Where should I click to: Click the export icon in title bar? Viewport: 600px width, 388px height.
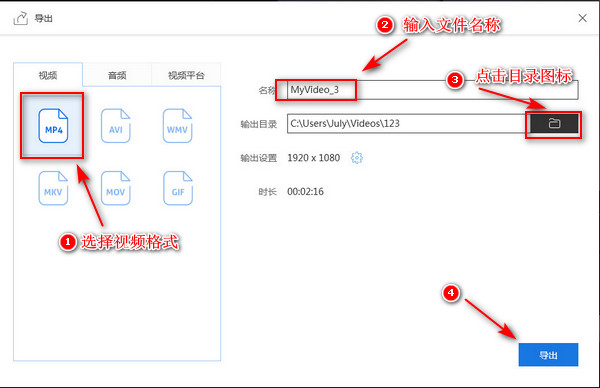pyautogui.click(x=20, y=18)
